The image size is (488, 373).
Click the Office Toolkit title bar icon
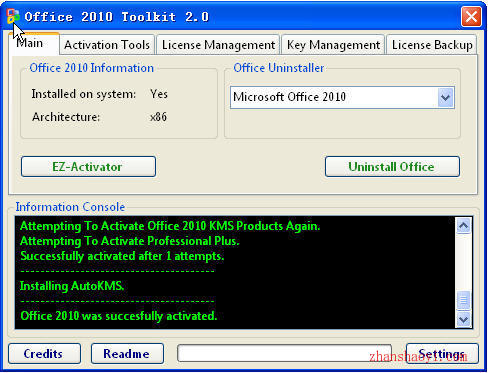click(x=13, y=16)
